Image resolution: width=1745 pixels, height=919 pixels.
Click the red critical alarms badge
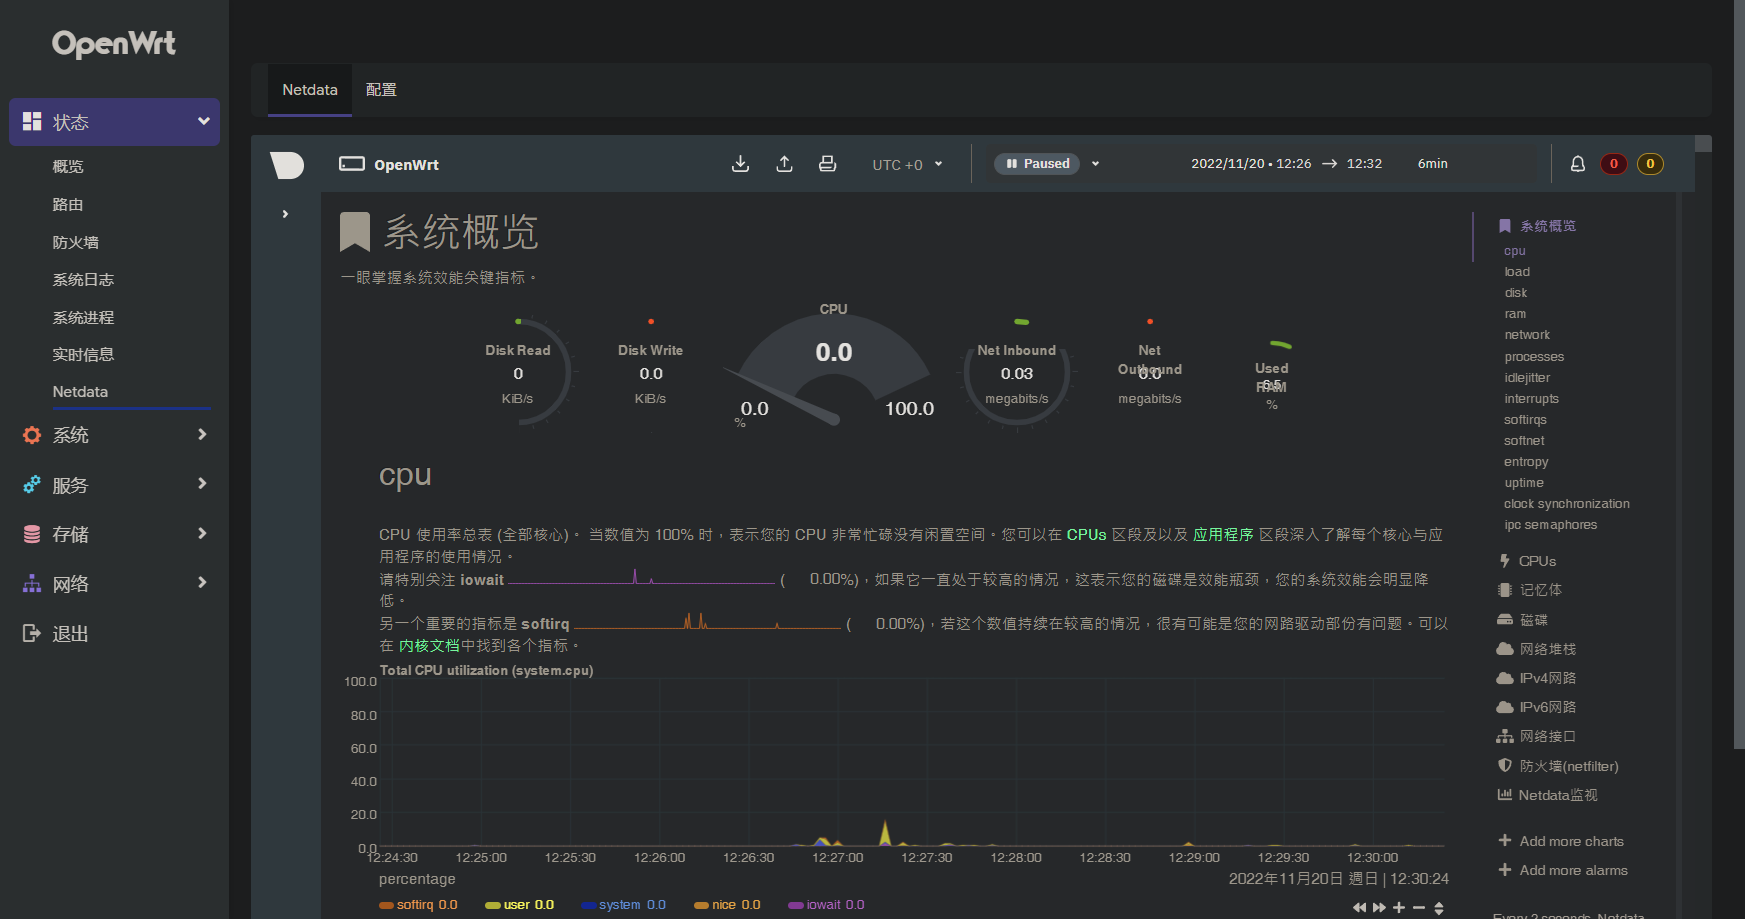(x=1613, y=164)
